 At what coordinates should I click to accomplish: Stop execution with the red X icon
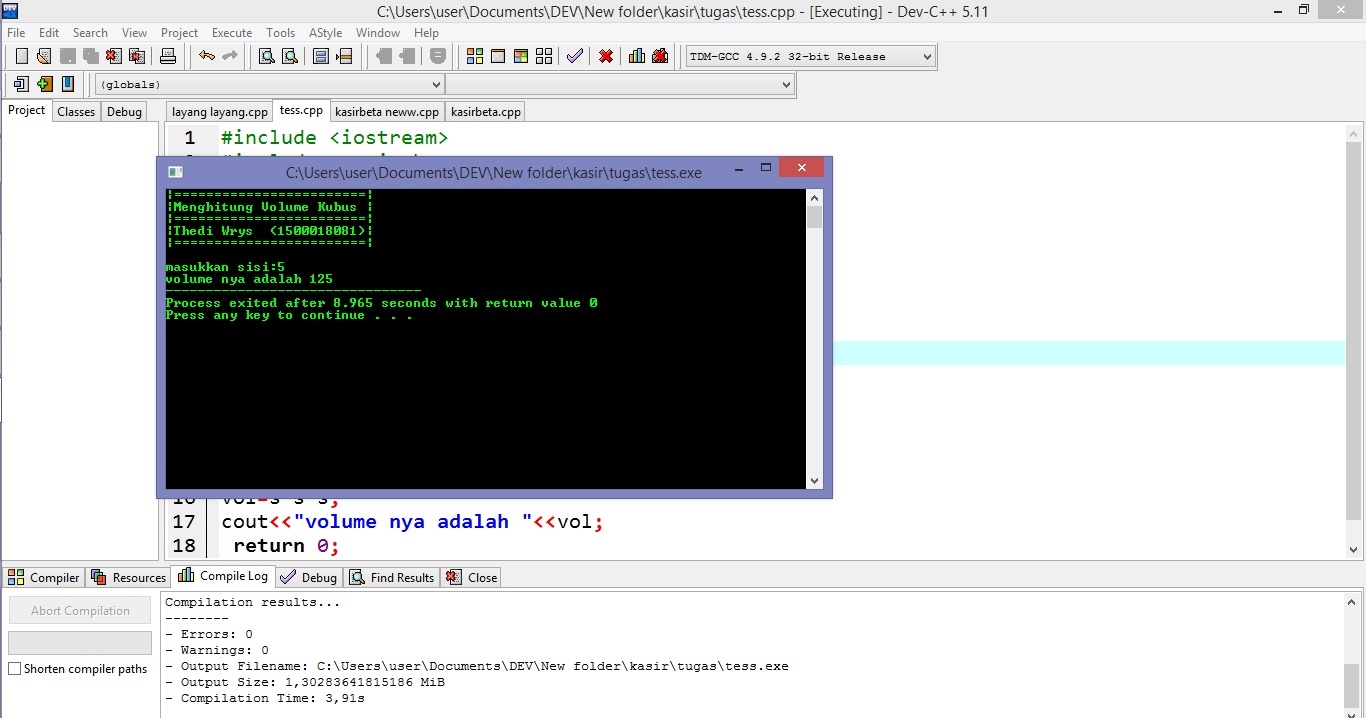606,56
